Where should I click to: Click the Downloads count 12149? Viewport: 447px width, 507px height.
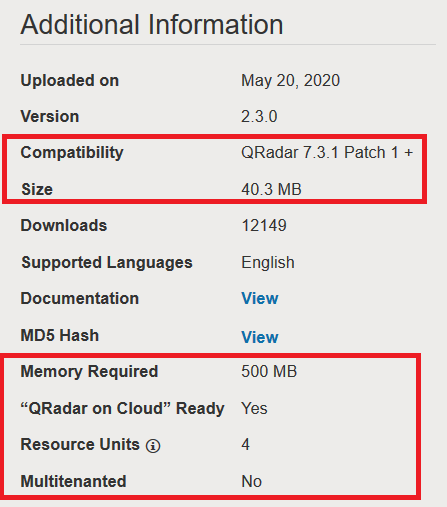click(x=264, y=226)
